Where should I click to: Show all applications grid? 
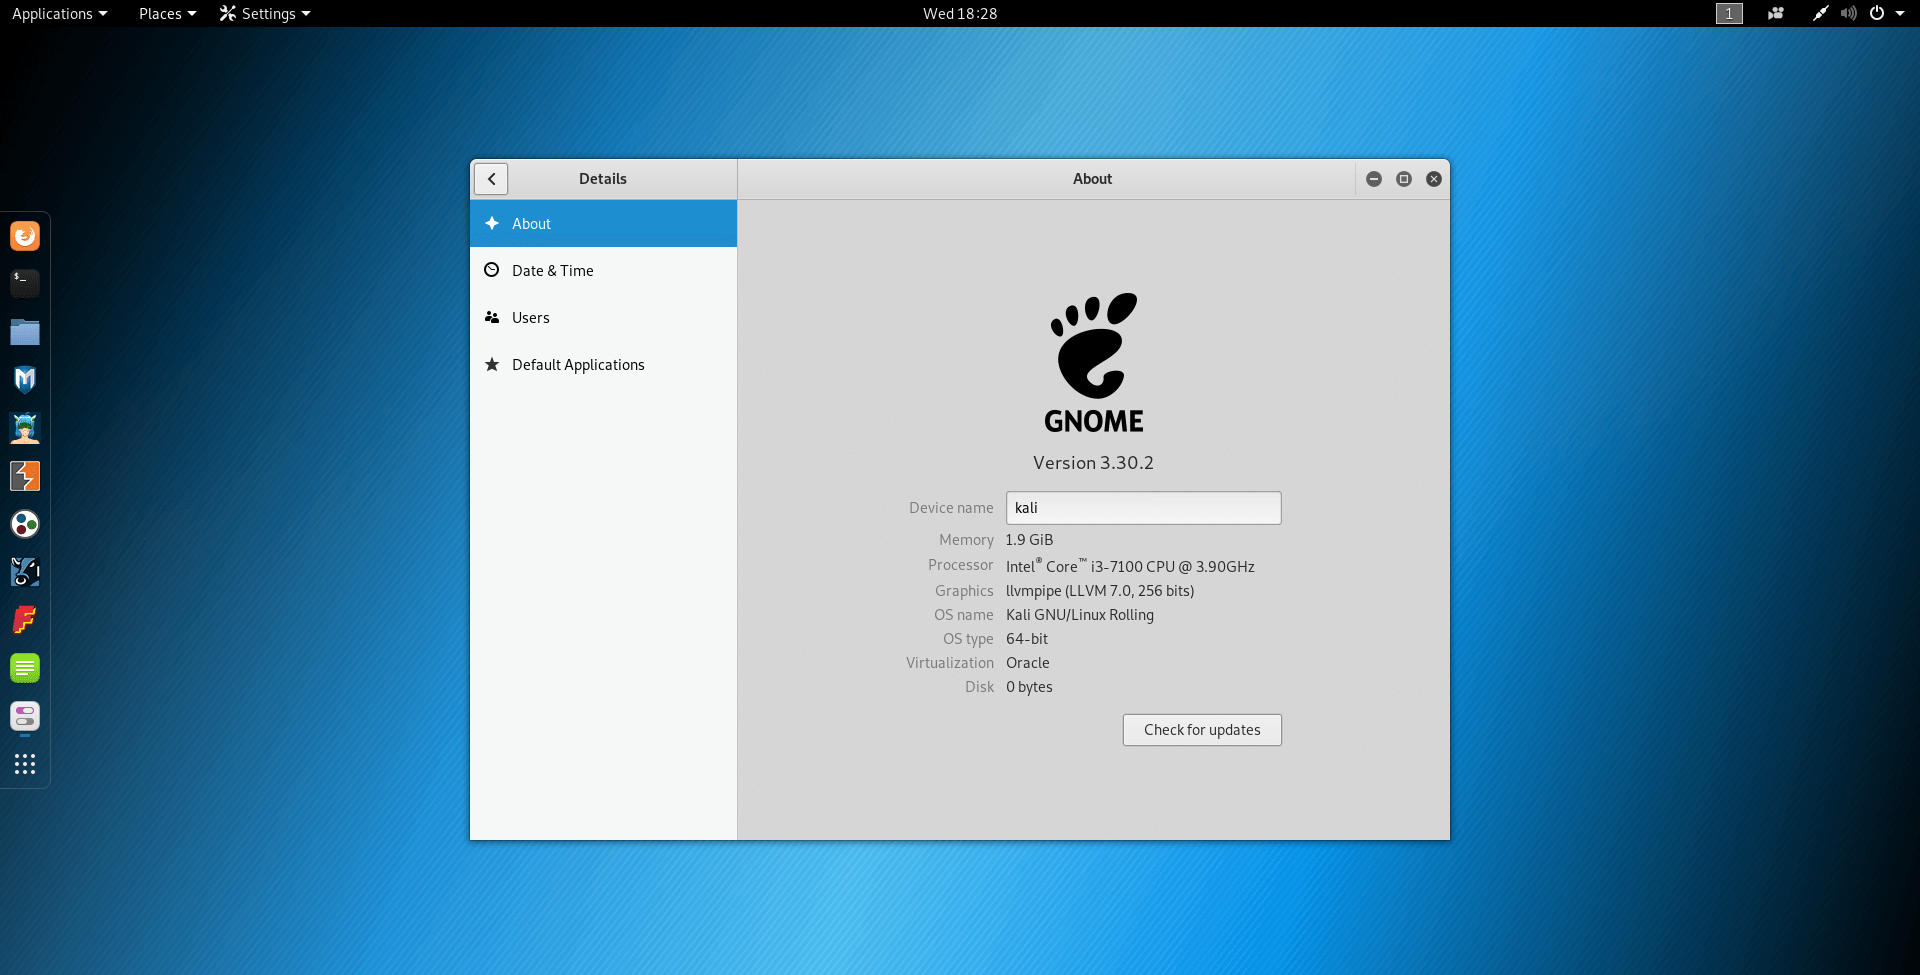coord(25,764)
